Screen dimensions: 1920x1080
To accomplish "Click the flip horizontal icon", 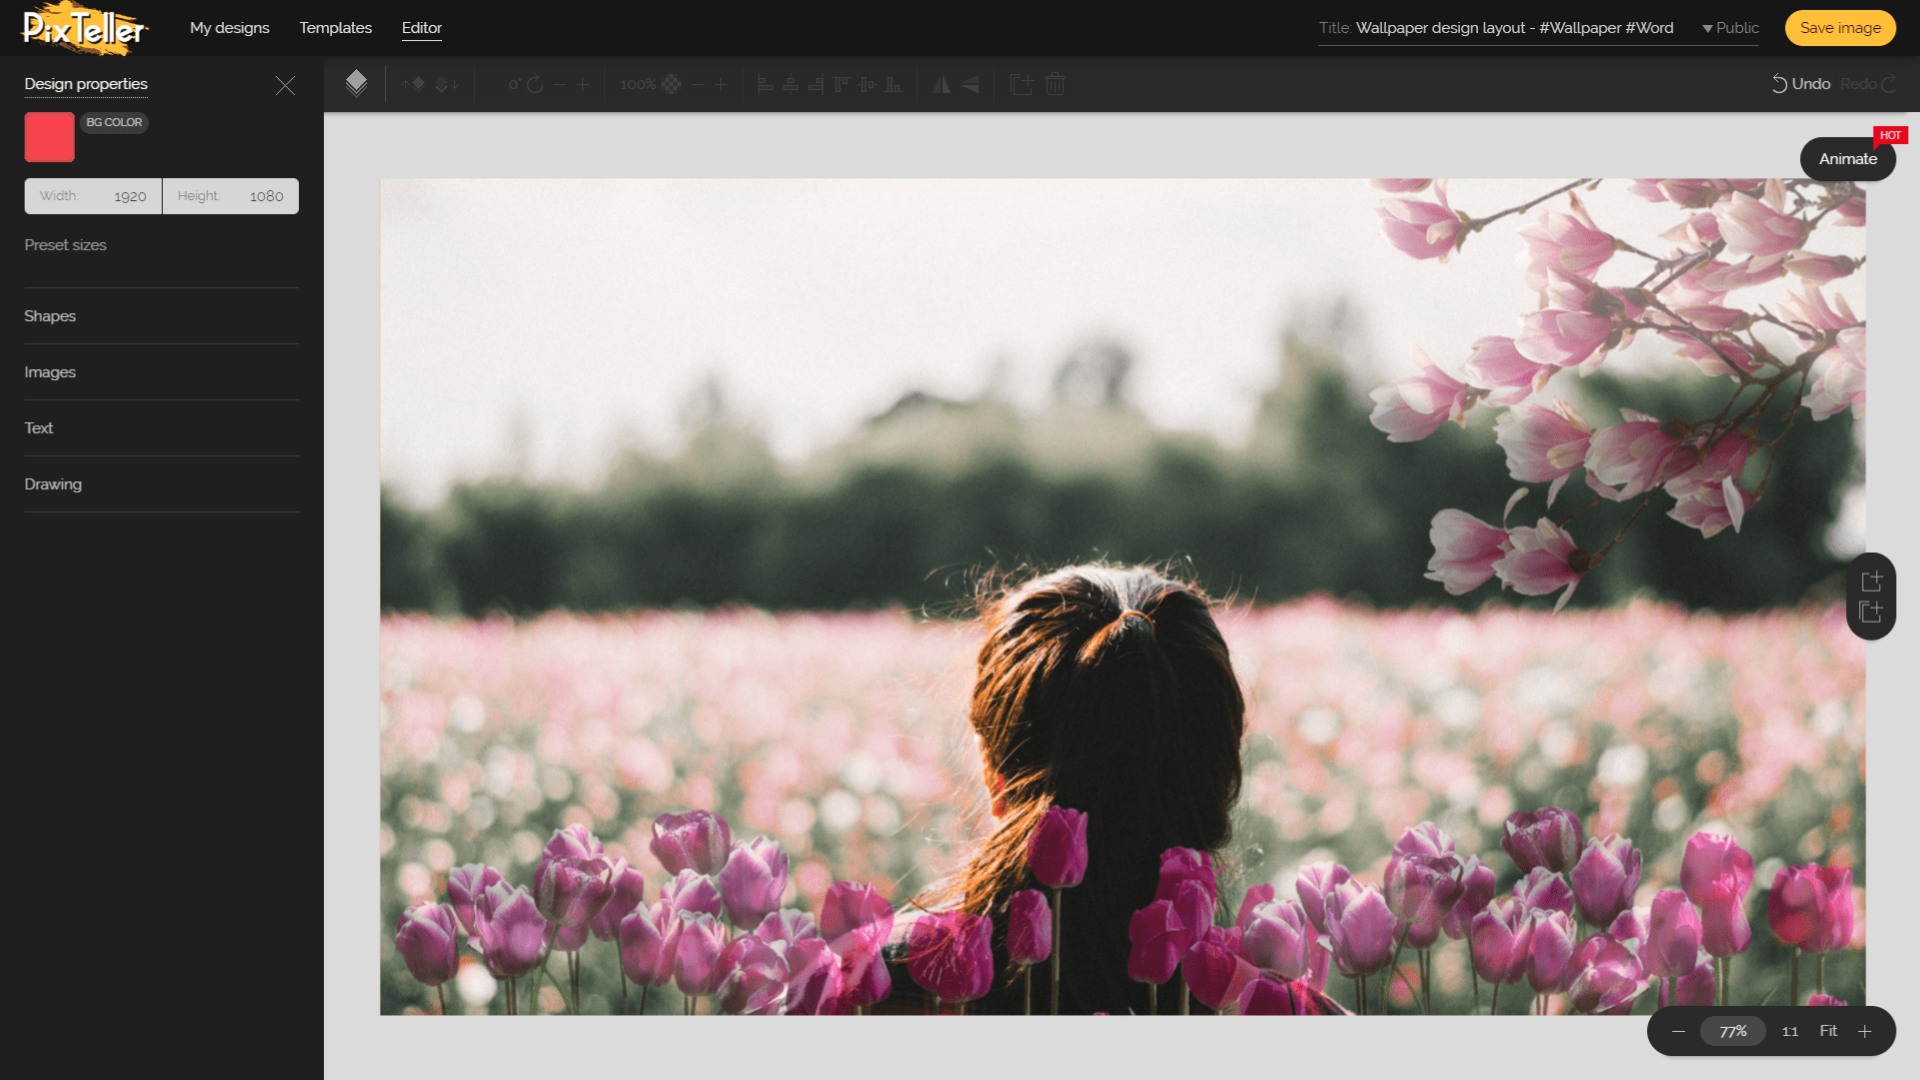I will [941, 85].
